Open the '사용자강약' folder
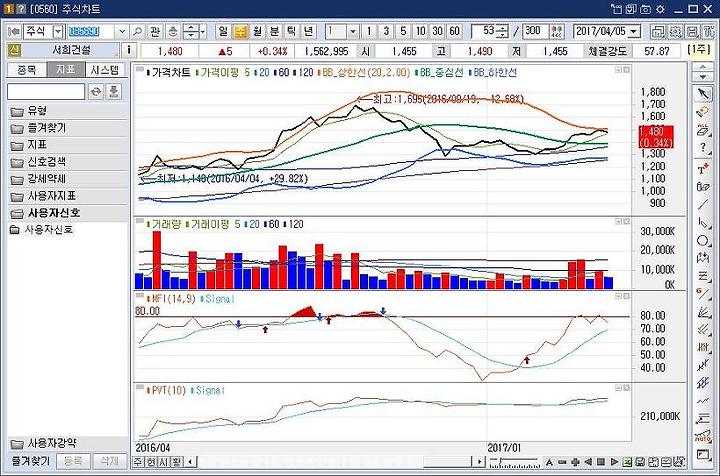Image resolution: width=720 pixels, height=476 pixels. coord(67,443)
